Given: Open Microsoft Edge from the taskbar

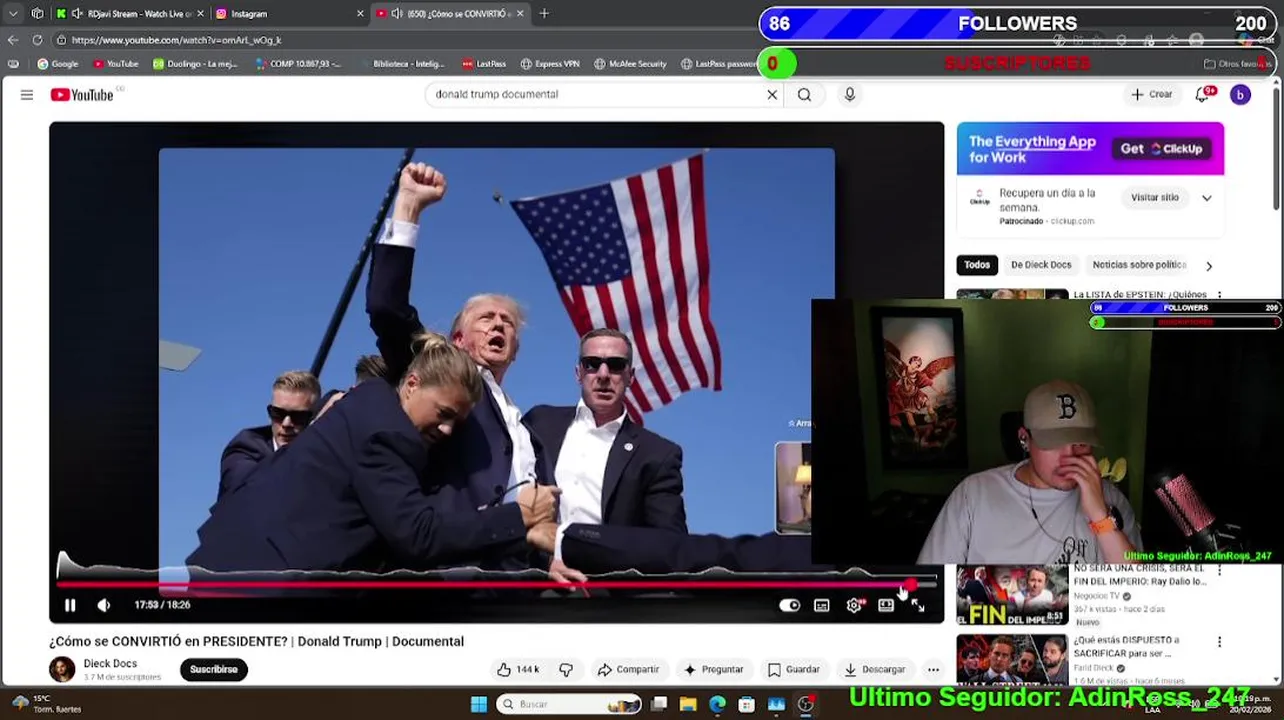Looking at the screenshot, I should [x=717, y=704].
